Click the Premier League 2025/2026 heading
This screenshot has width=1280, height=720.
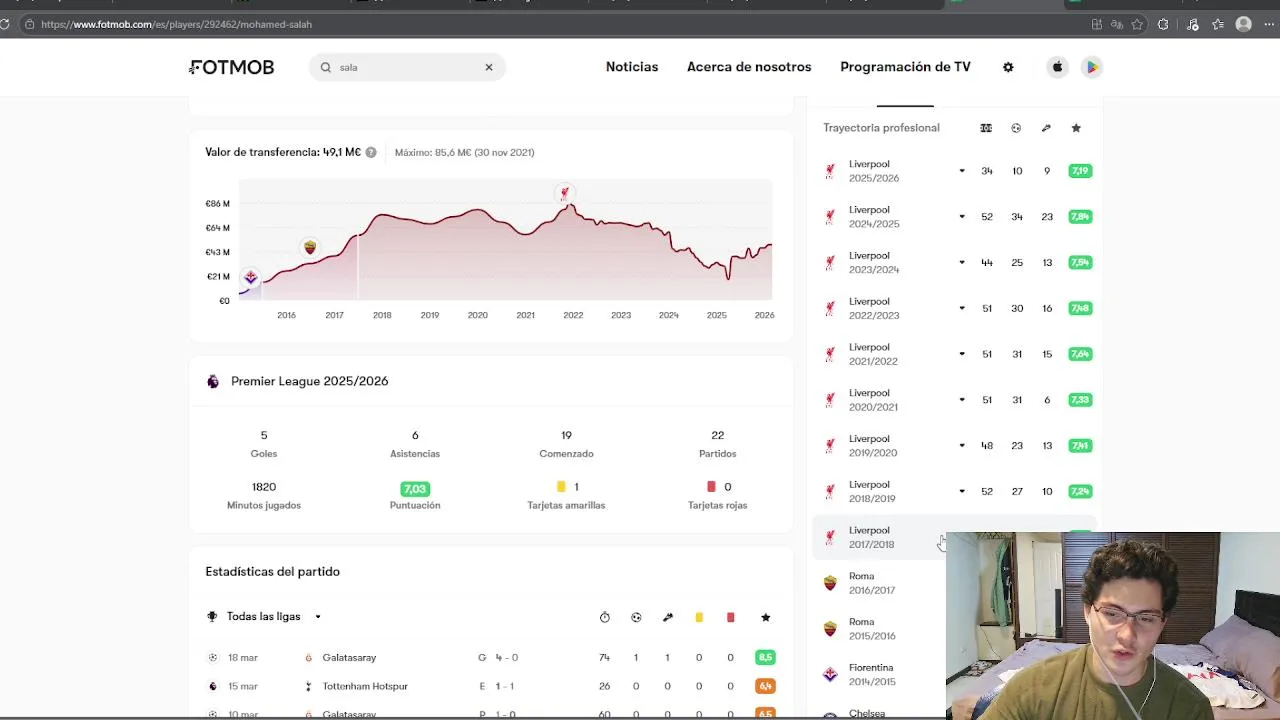(x=310, y=381)
